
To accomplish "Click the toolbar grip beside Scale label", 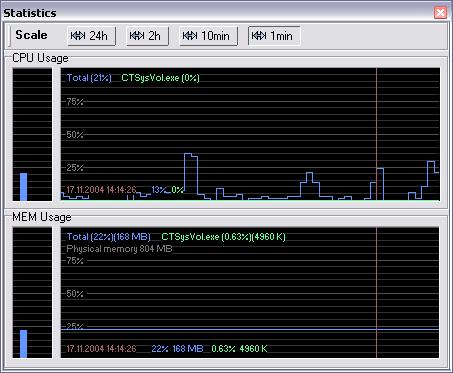I will [x=9, y=36].
